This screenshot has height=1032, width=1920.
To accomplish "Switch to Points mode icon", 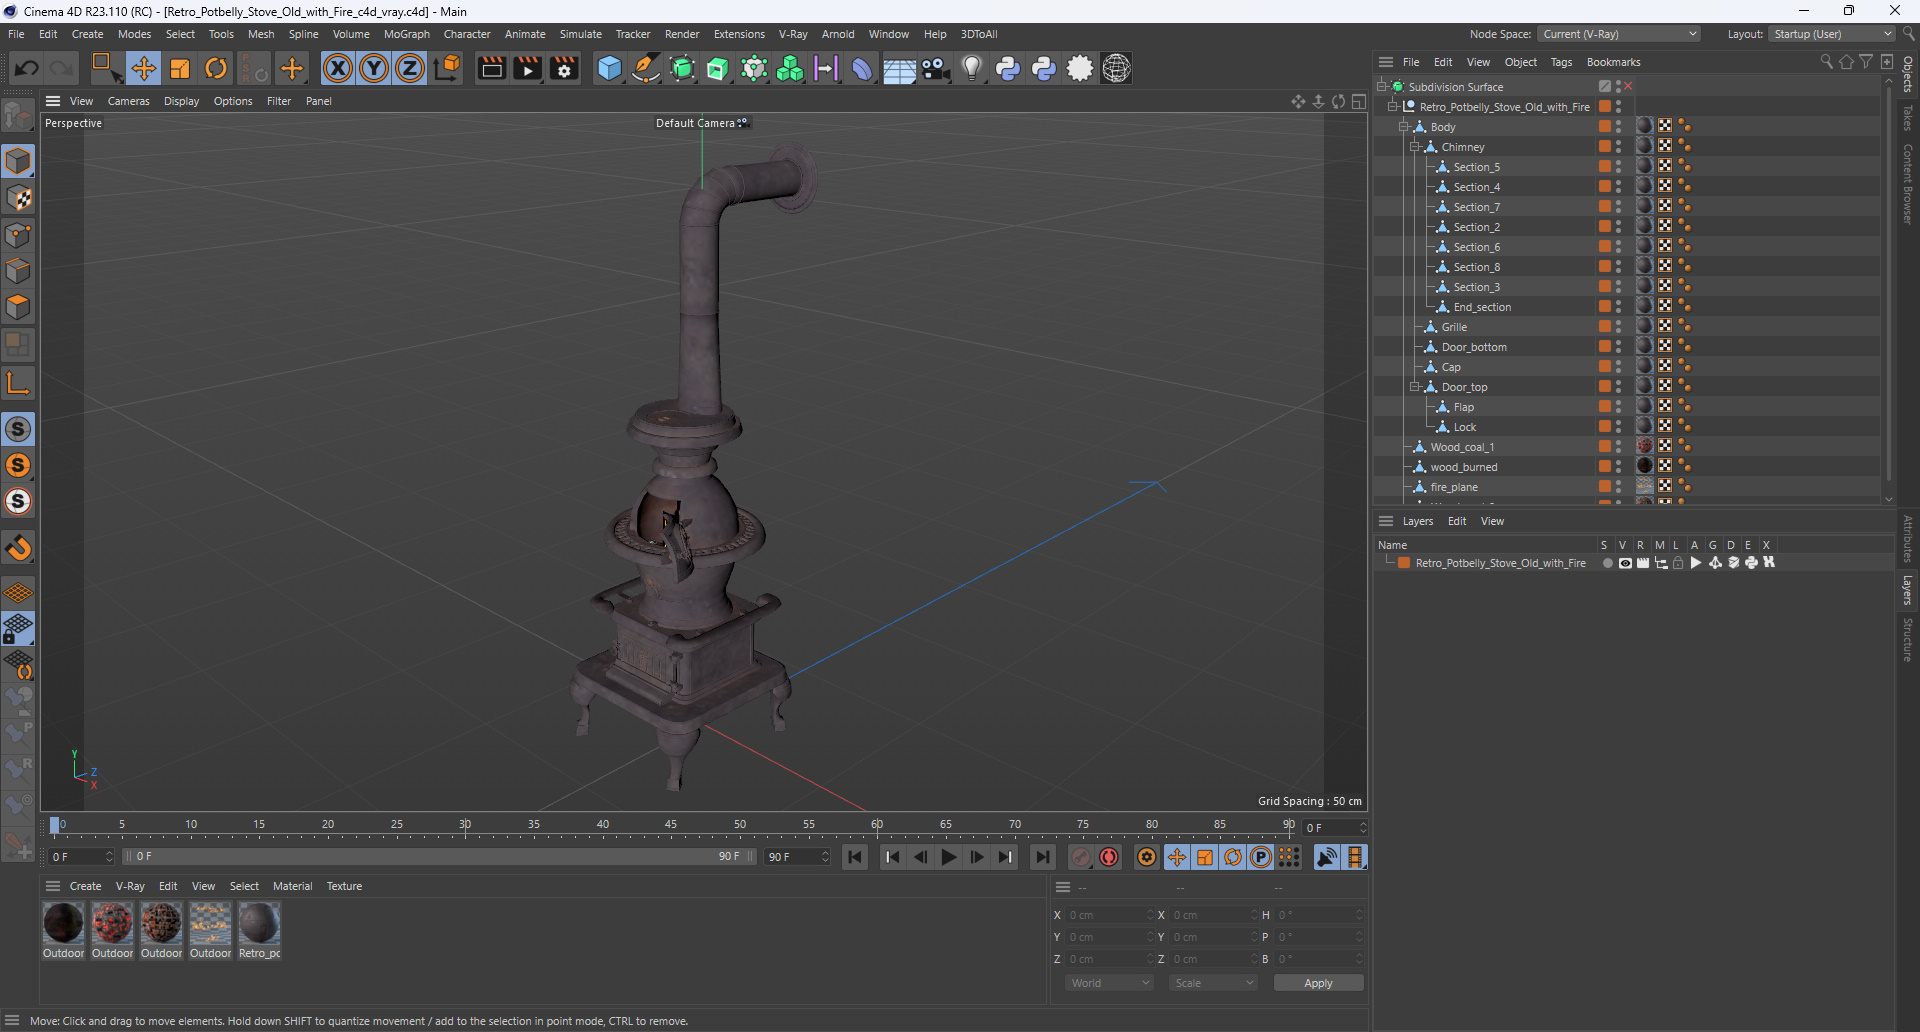I will pyautogui.click(x=18, y=235).
